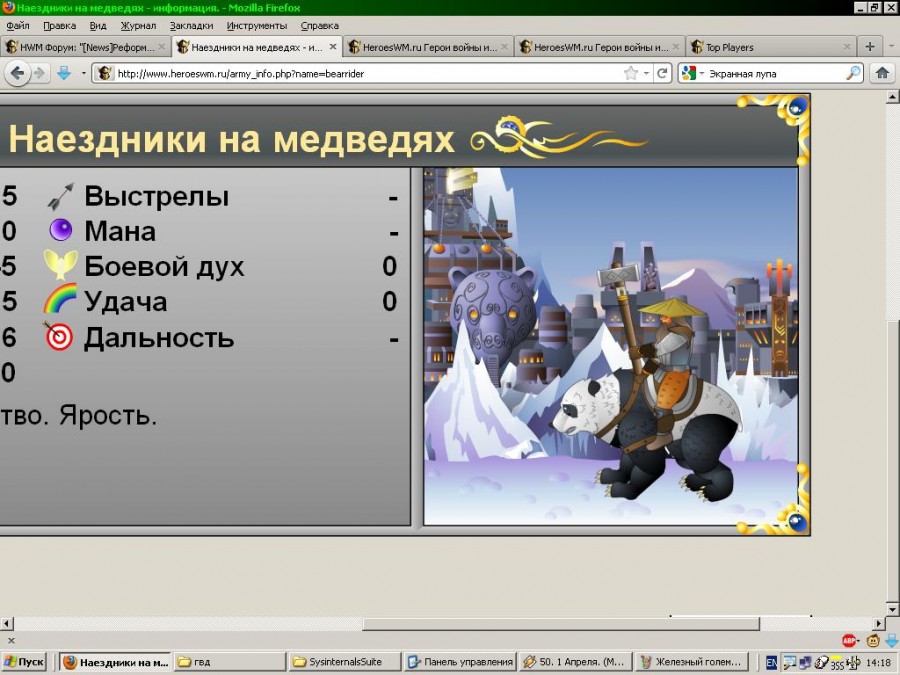Open a new tab with plus button
This screenshot has width=900, height=675.
[870, 47]
